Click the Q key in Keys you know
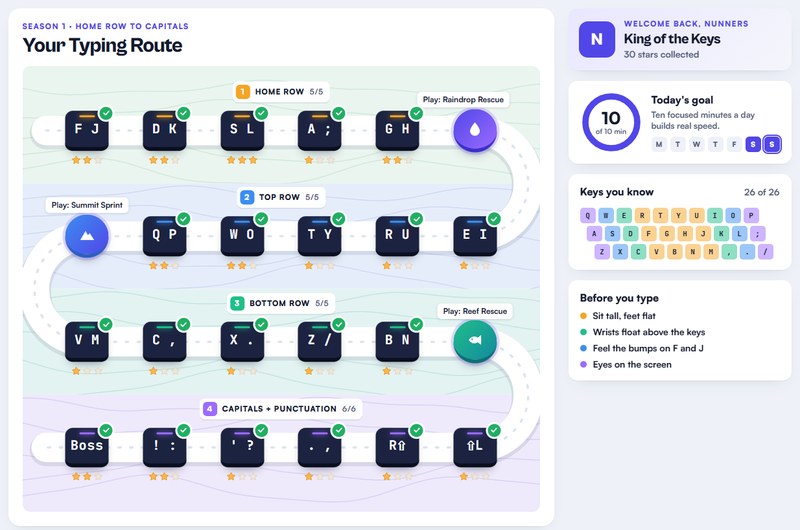 588,215
